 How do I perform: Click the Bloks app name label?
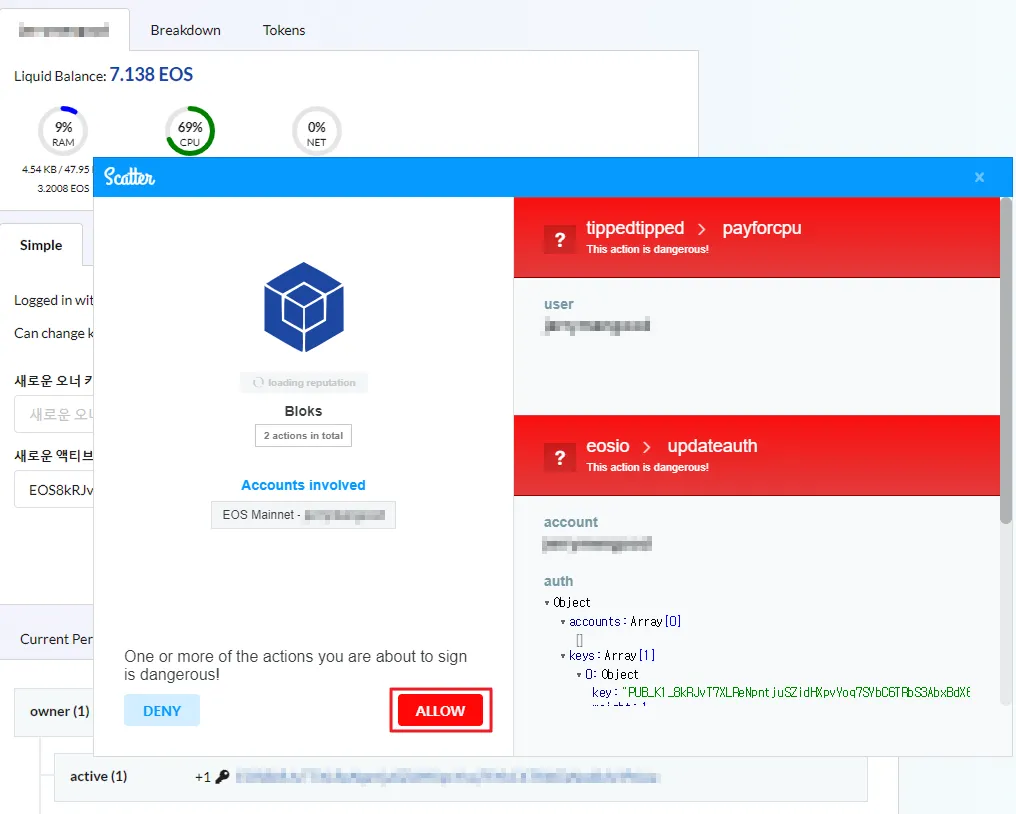point(303,411)
